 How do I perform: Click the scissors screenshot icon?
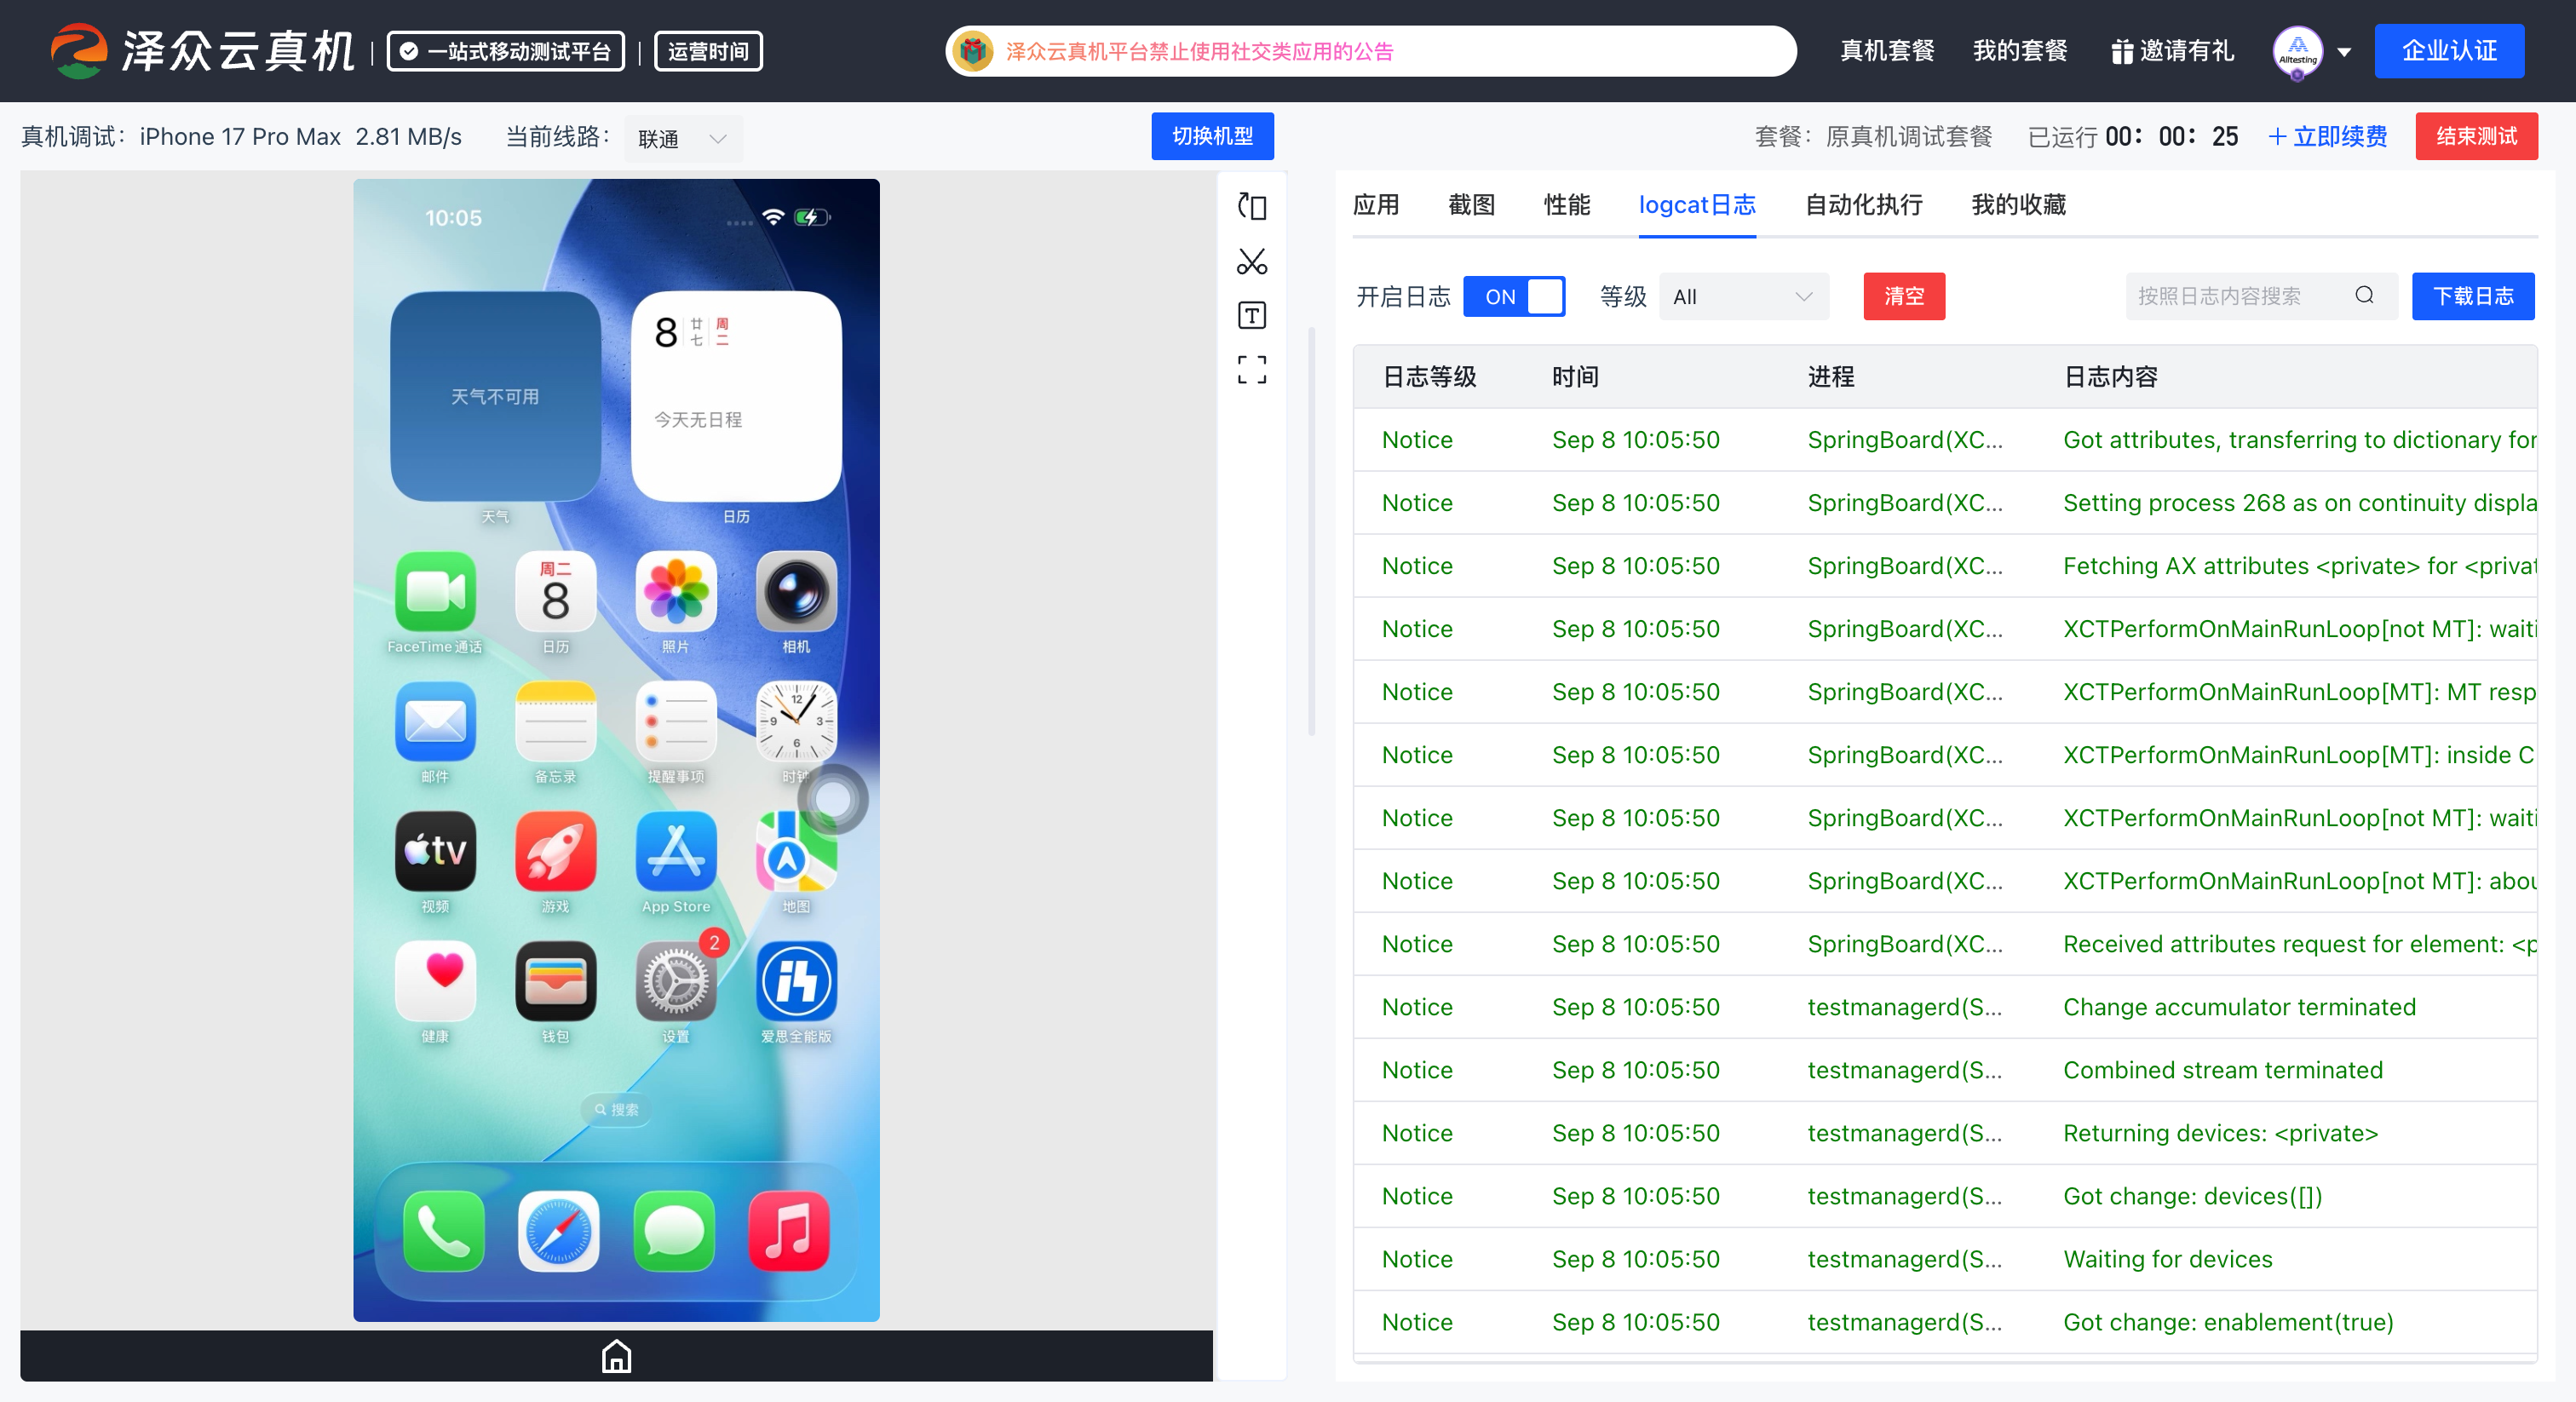pos(1251,261)
